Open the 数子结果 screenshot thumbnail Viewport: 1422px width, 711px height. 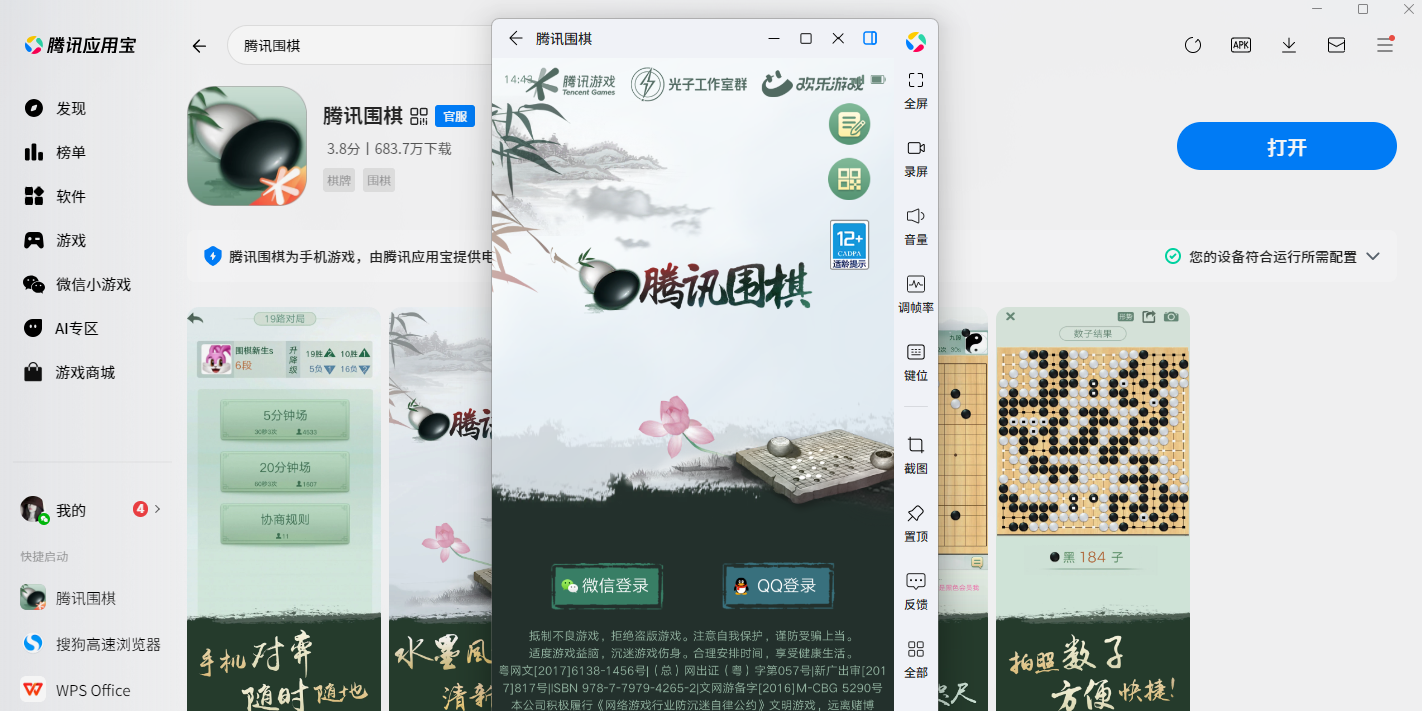1093,509
